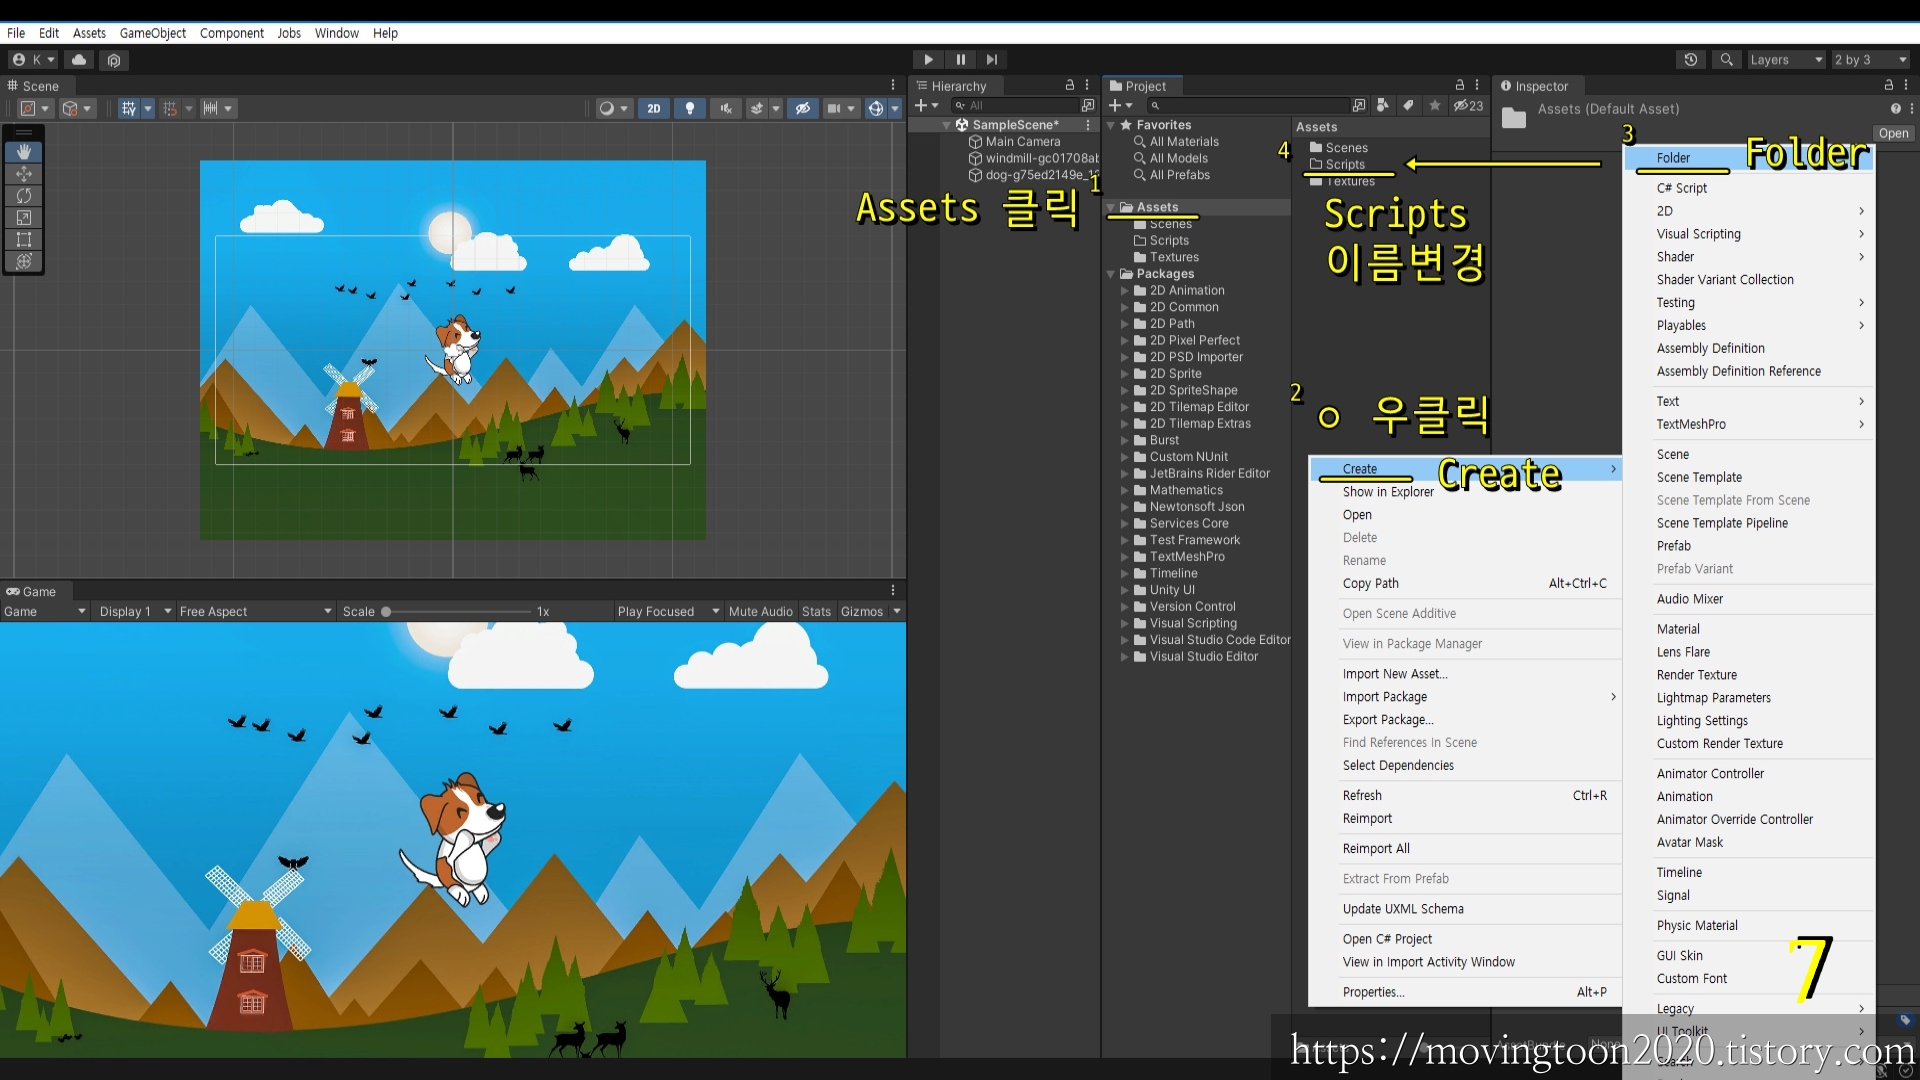Image resolution: width=1920 pixels, height=1080 pixels.
Task: Click the favorites star search icon
Action: coord(1435,105)
